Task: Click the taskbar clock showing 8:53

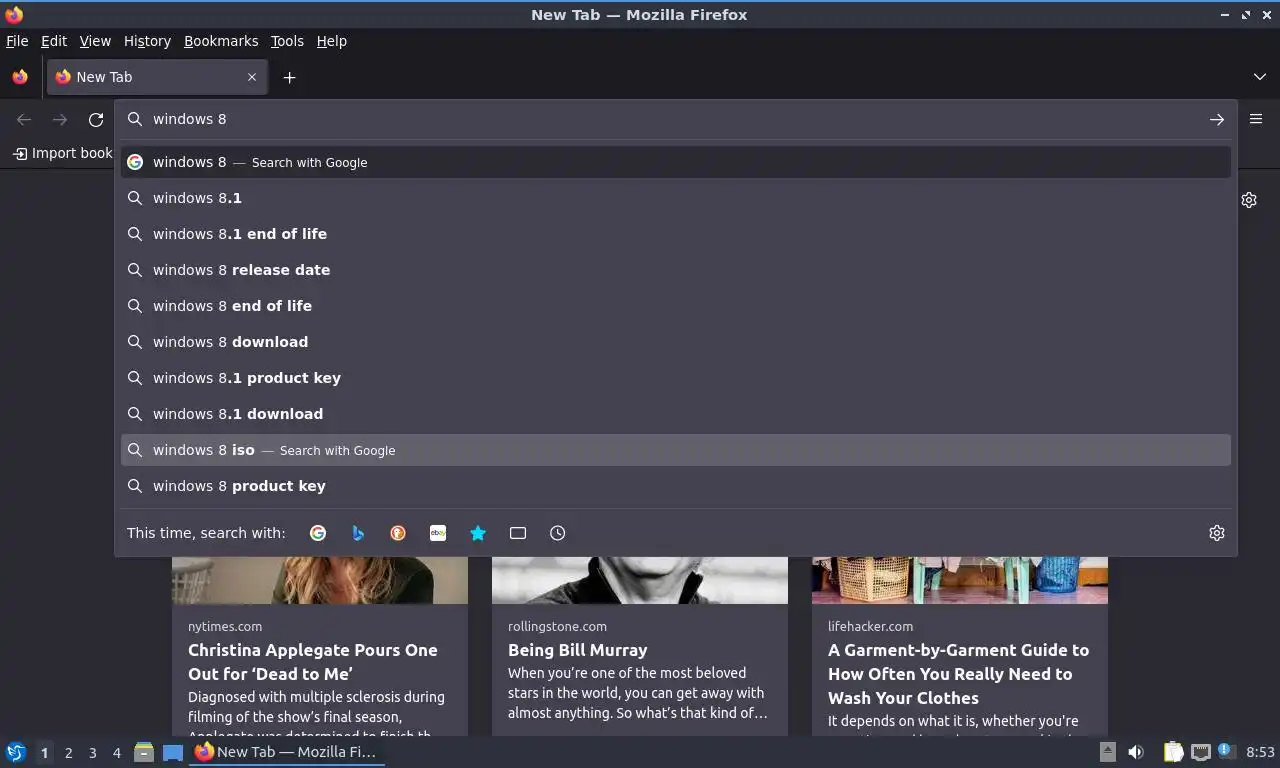Action: click(x=1260, y=752)
